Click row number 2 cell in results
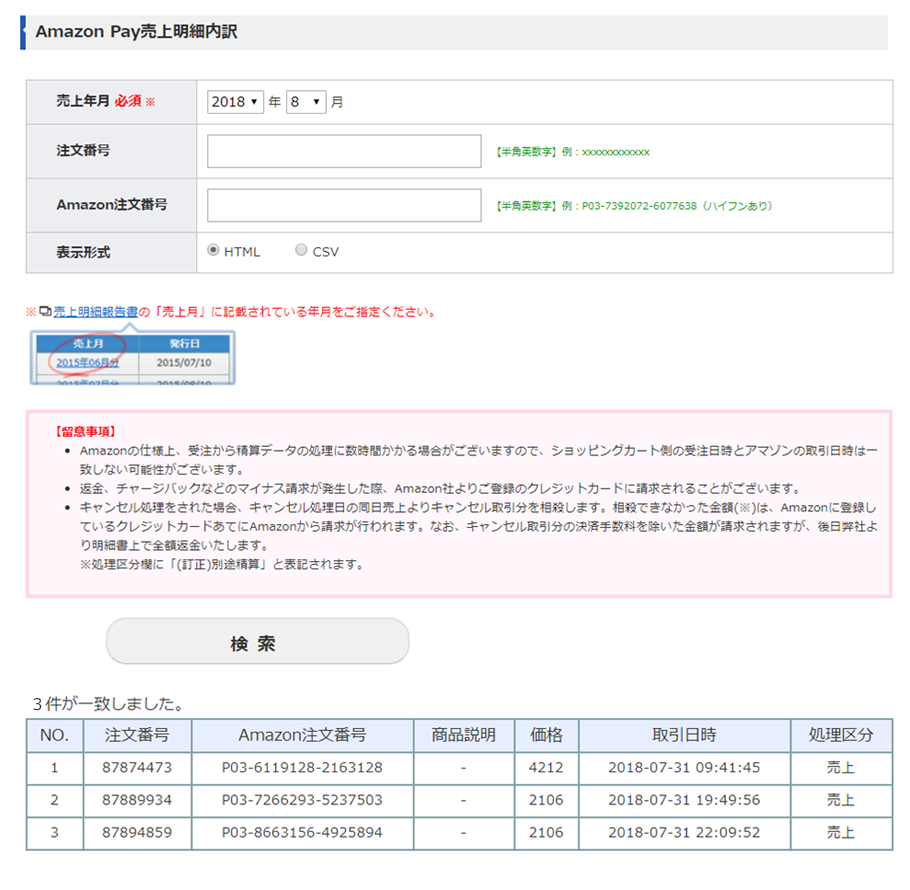This screenshot has height=890, width=910. tap(55, 801)
